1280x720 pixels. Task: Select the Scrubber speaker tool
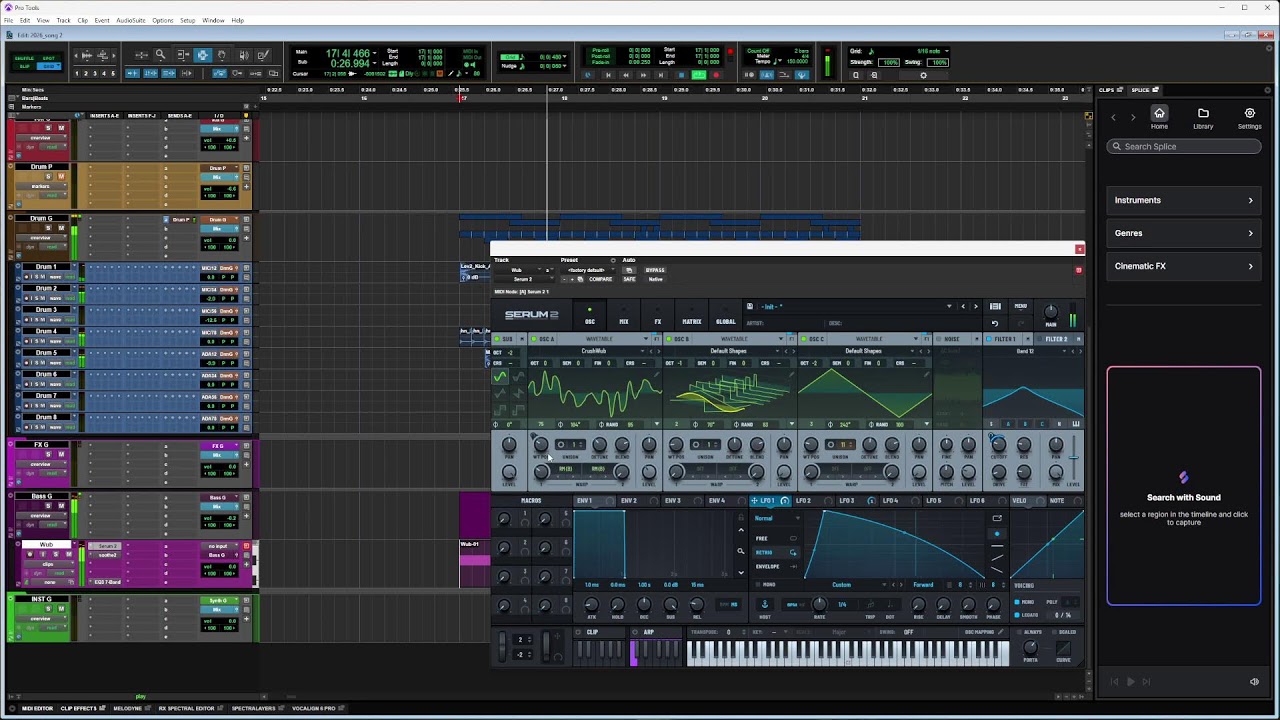(x=243, y=55)
